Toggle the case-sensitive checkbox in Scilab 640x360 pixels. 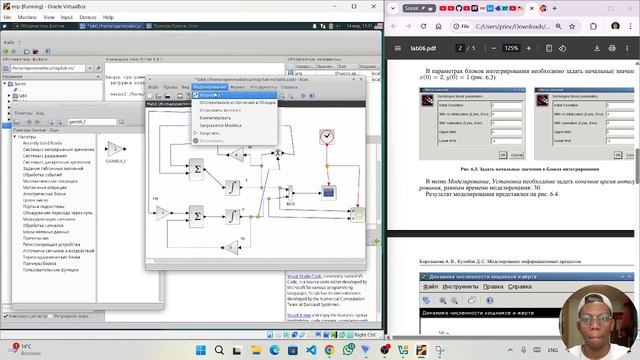tap(6, 316)
